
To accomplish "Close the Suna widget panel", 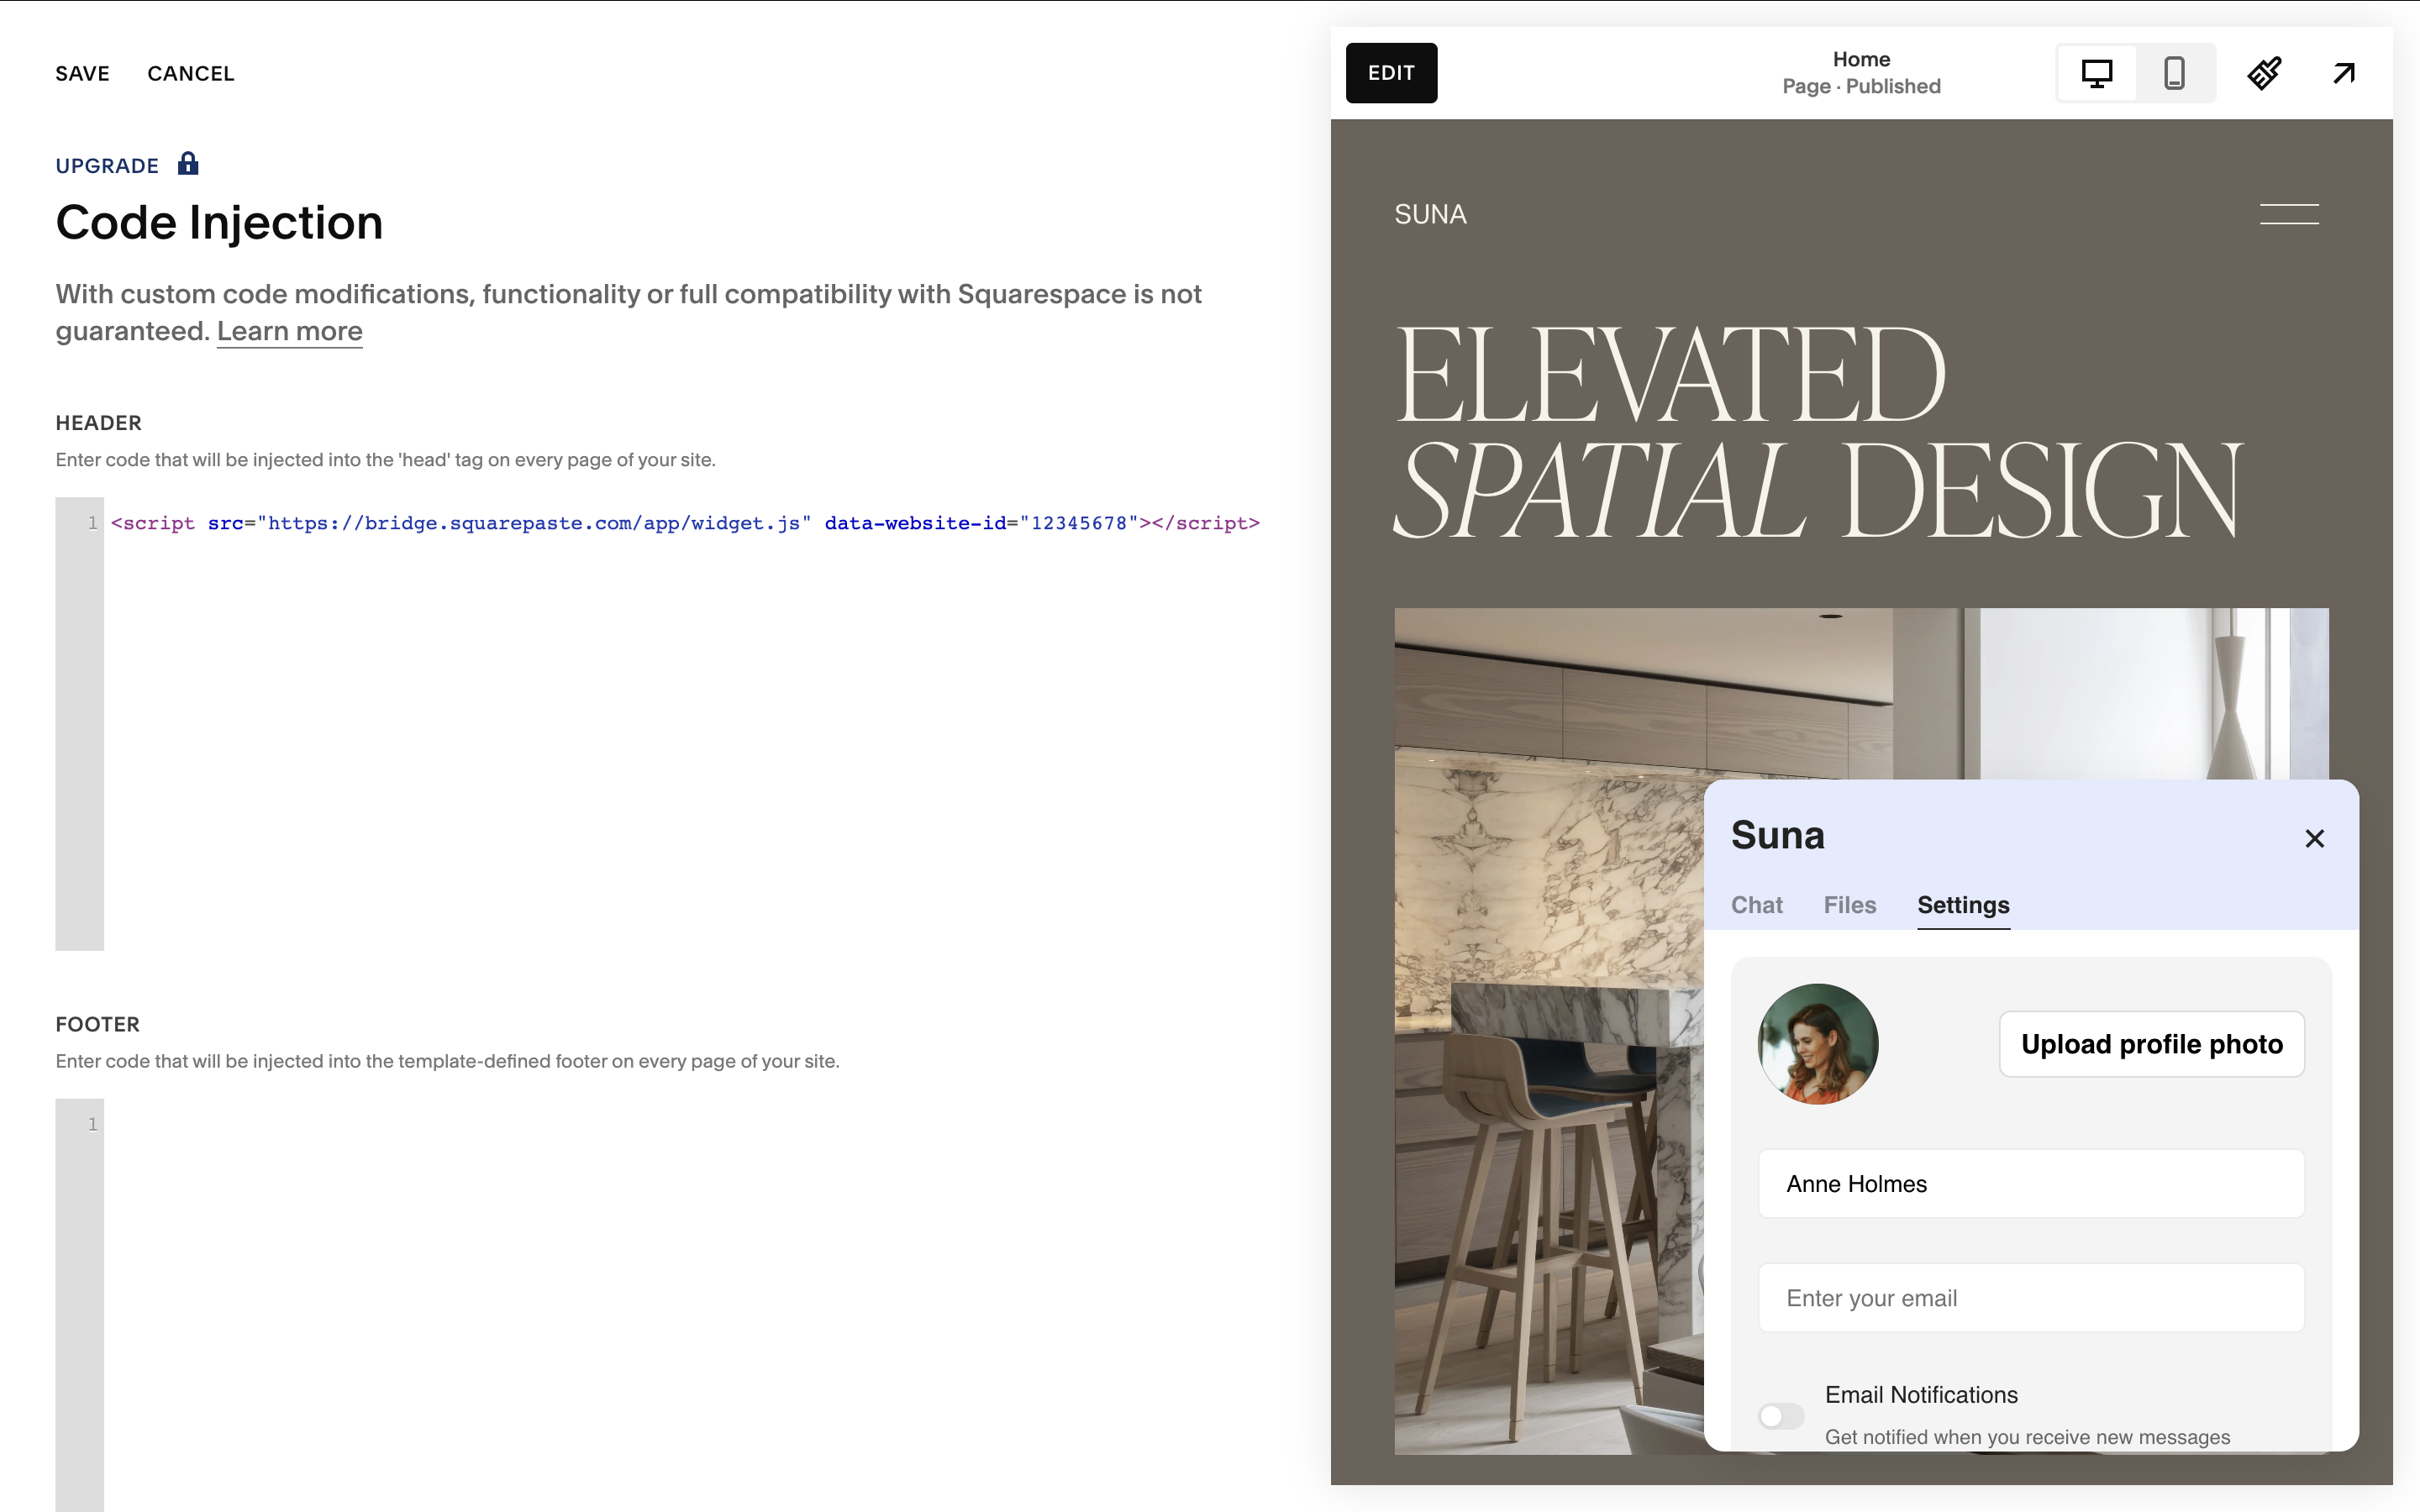I will tap(2314, 838).
